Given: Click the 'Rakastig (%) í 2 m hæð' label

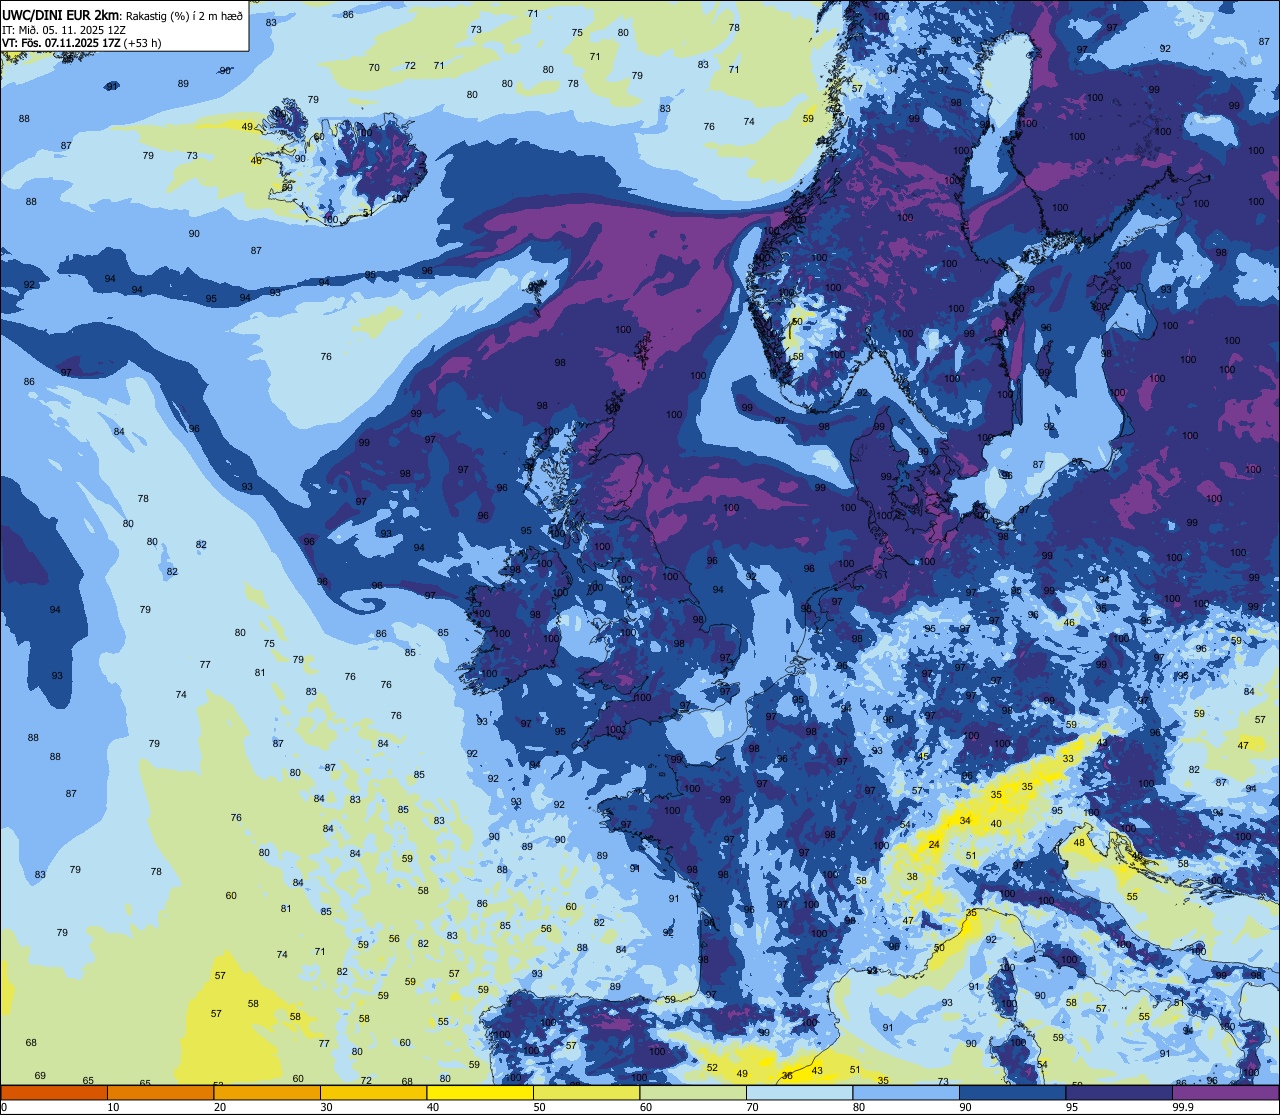Looking at the screenshot, I should [x=183, y=15].
